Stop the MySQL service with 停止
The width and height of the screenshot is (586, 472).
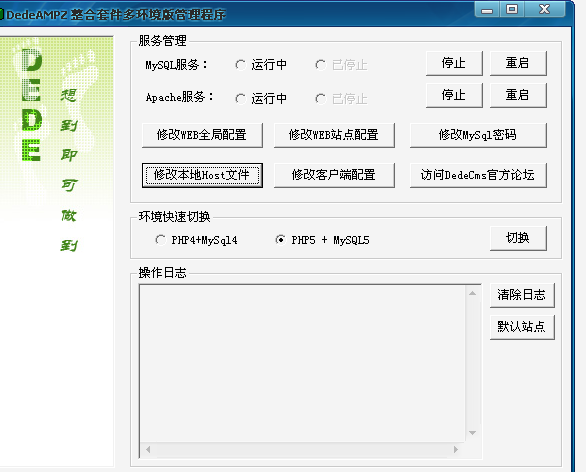[454, 63]
